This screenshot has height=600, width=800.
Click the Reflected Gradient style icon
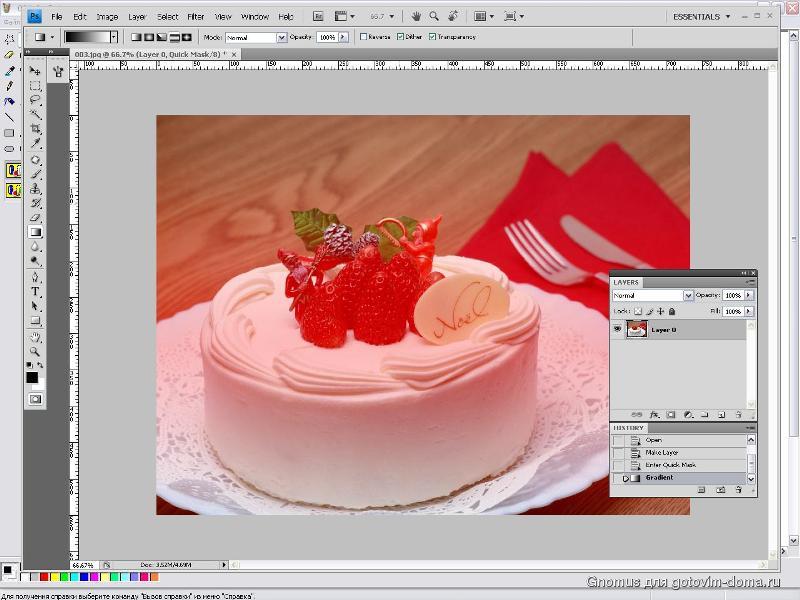[174, 37]
